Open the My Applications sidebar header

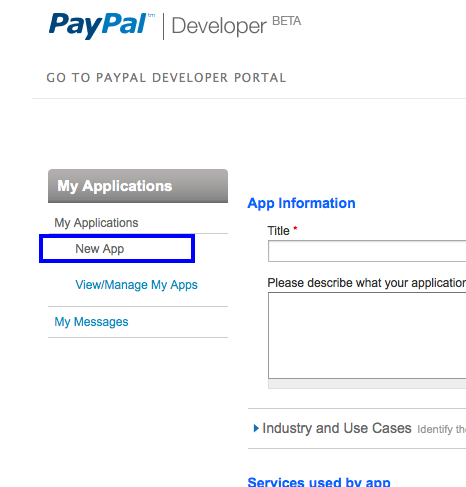[138, 186]
